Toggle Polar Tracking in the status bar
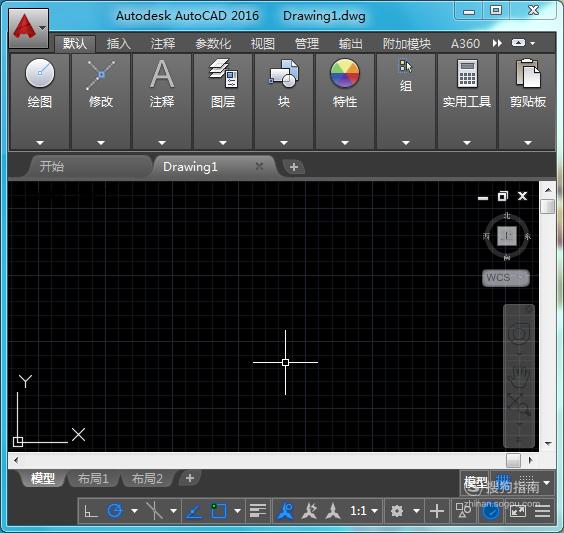Screen dimensions: 564x533 point(115,511)
